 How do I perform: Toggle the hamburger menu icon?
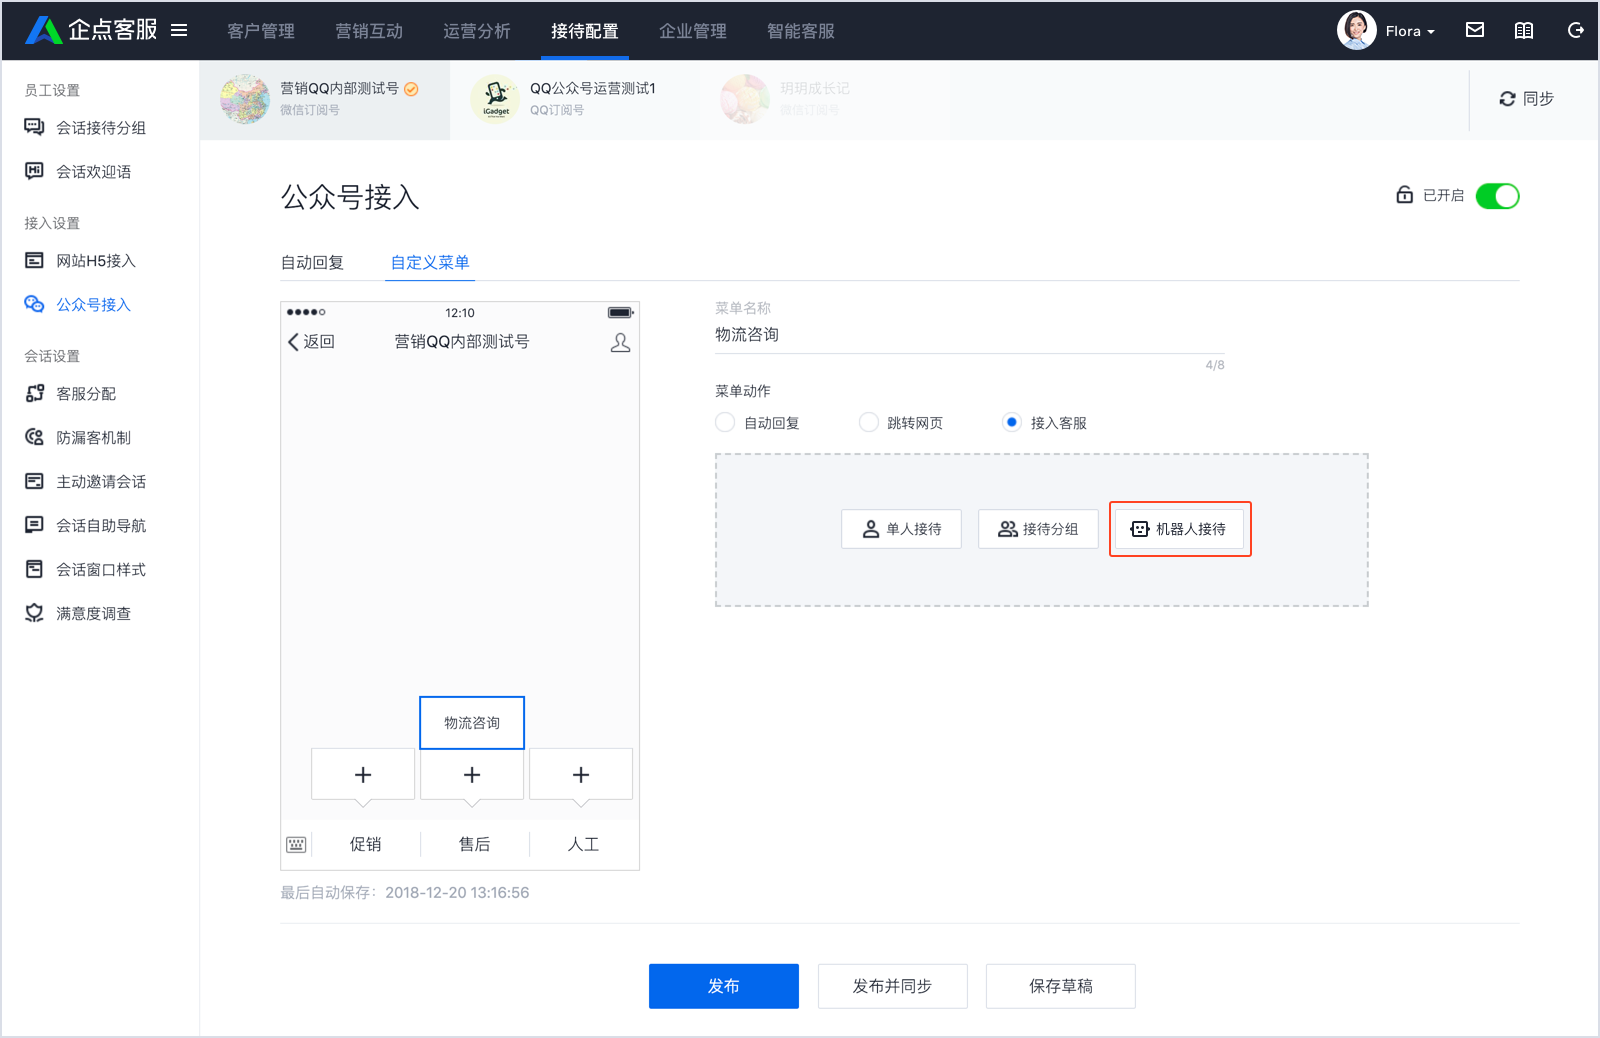point(179,30)
